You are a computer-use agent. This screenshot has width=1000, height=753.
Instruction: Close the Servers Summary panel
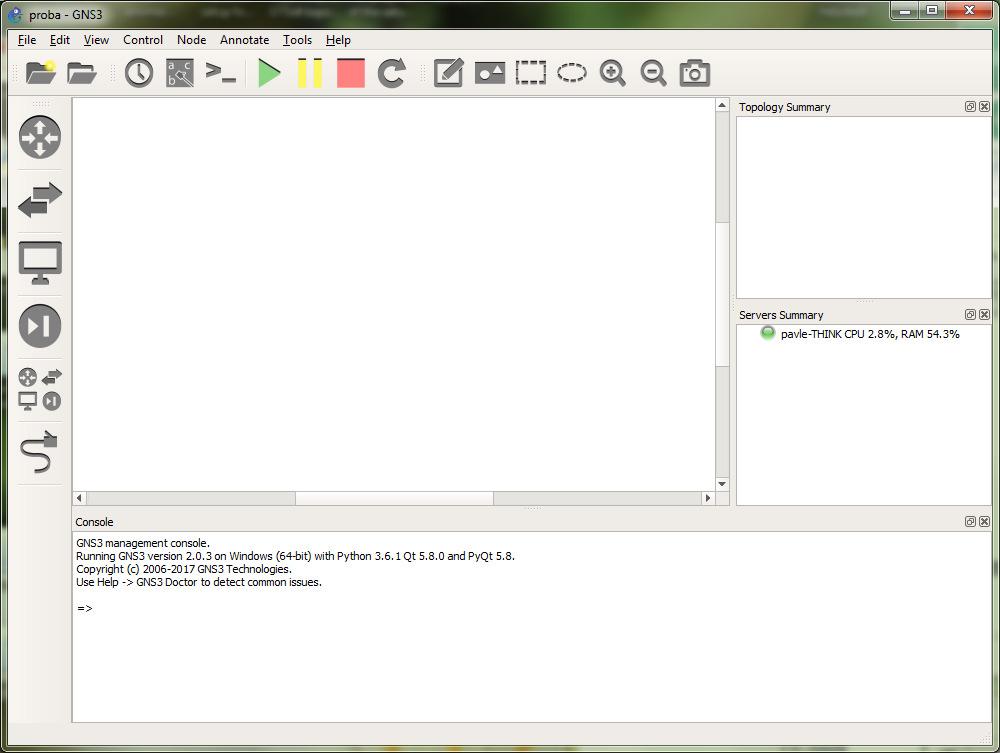984,314
